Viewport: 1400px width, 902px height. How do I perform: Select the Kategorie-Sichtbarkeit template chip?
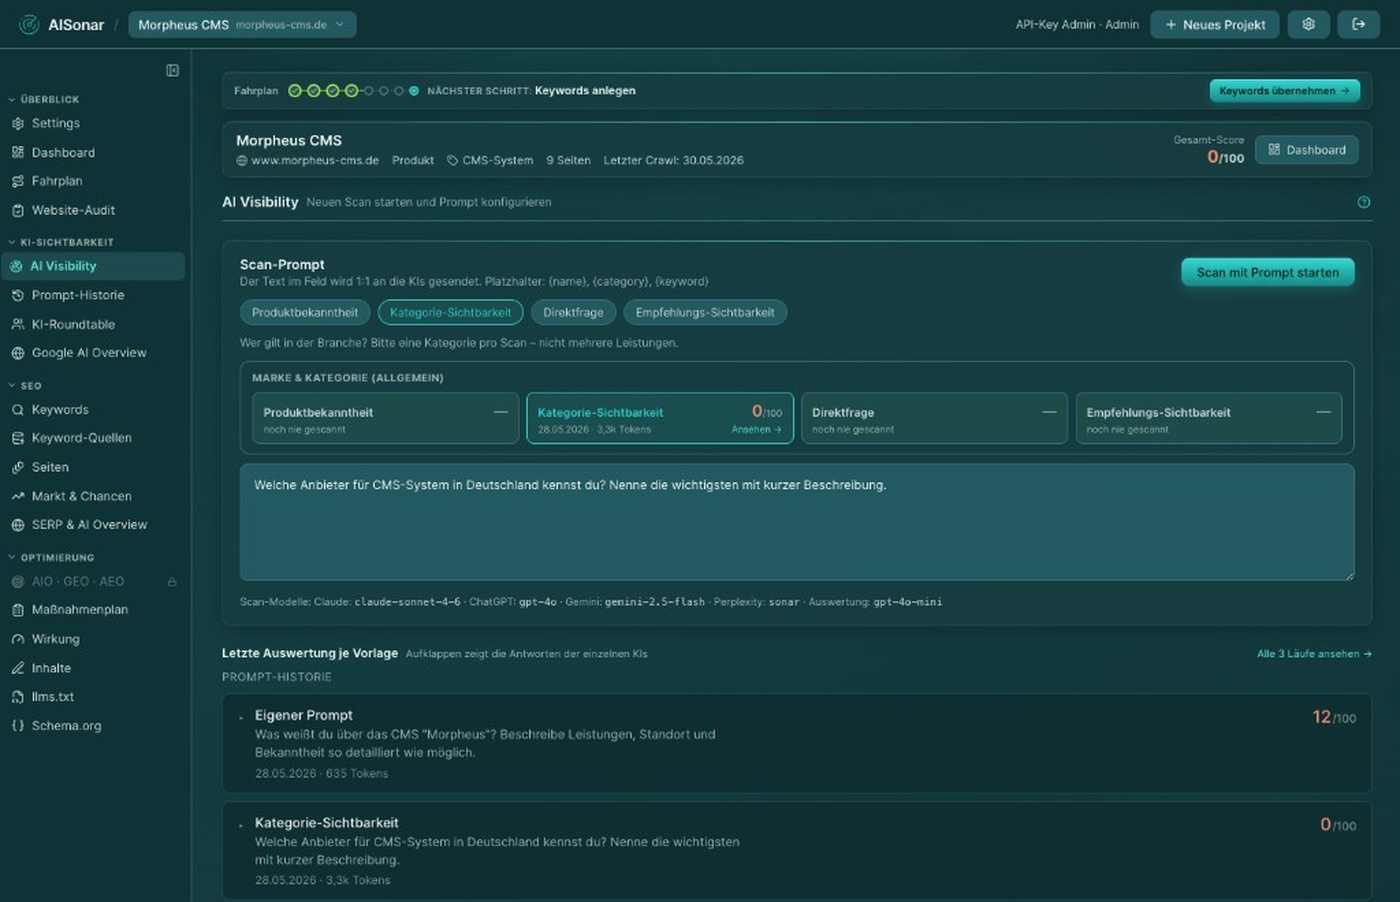click(x=450, y=312)
